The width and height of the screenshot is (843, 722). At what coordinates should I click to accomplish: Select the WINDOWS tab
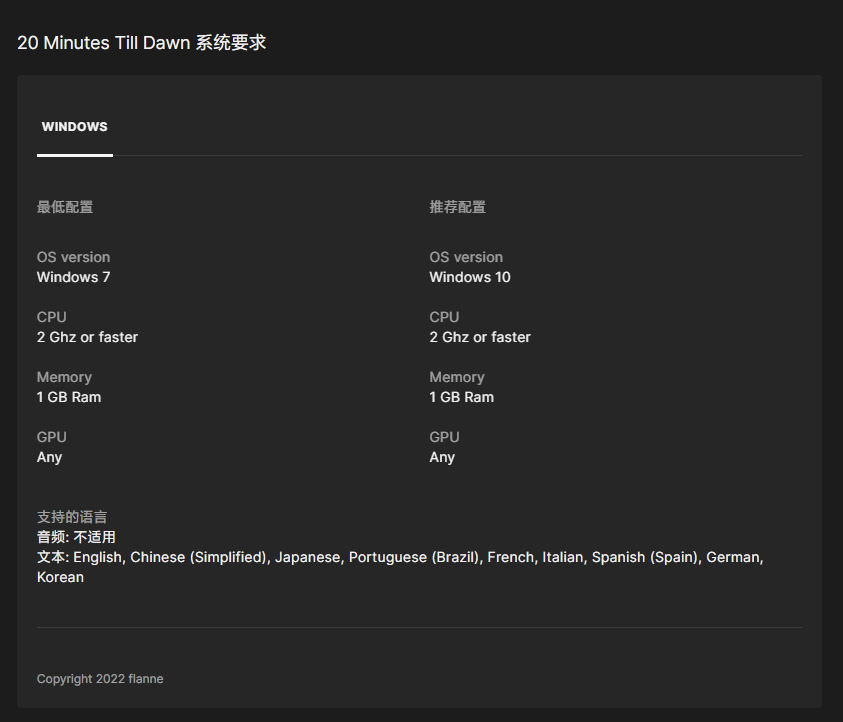tap(74, 127)
